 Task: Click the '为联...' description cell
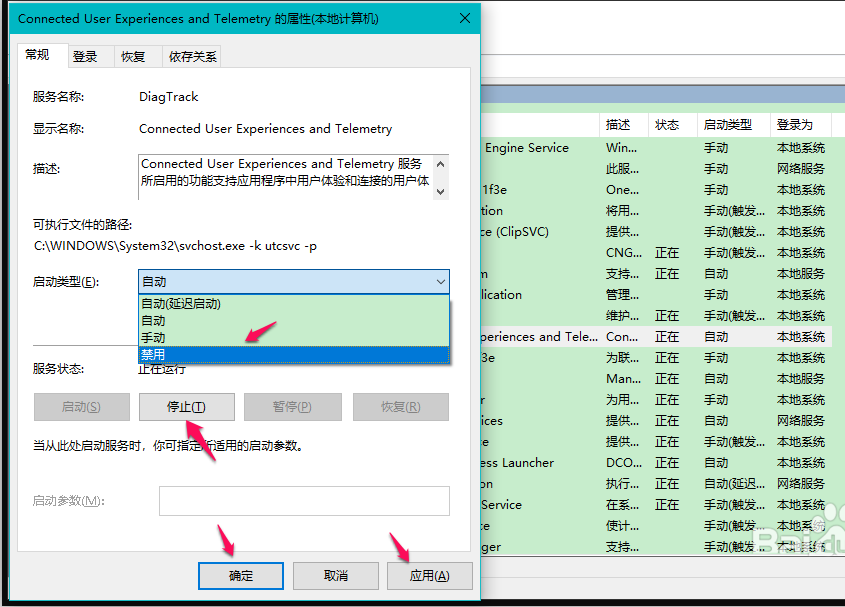point(622,358)
